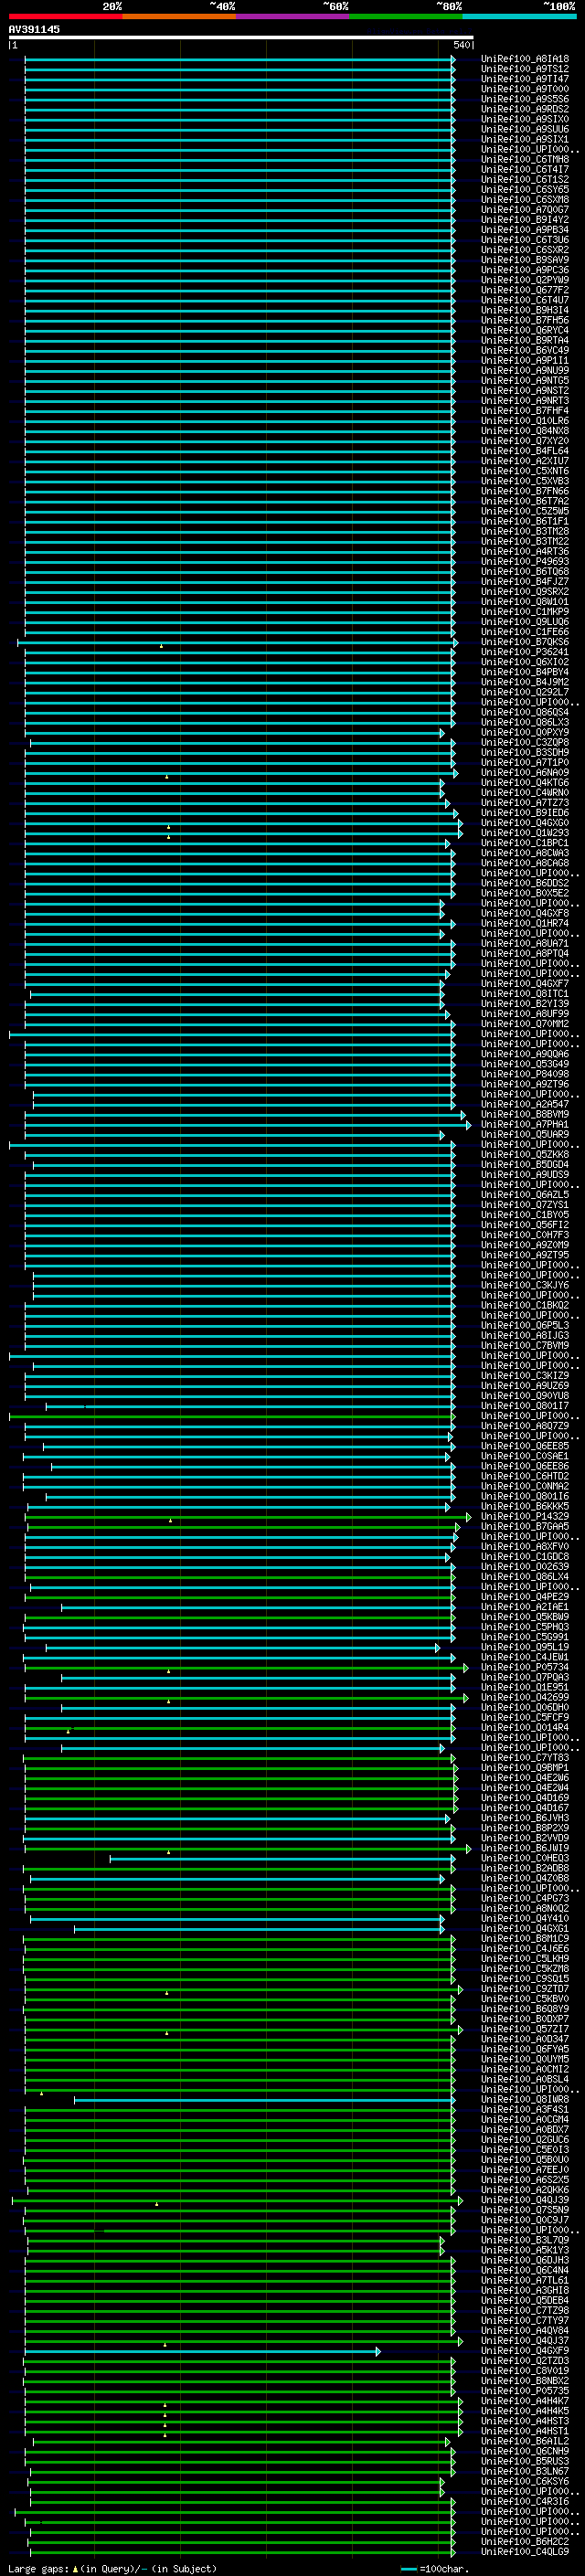Image resolution: width=585 pixels, height=2576 pixels.
Task: Open hit UniRef100_A9S5S6
Action: (x=525, y=99)
